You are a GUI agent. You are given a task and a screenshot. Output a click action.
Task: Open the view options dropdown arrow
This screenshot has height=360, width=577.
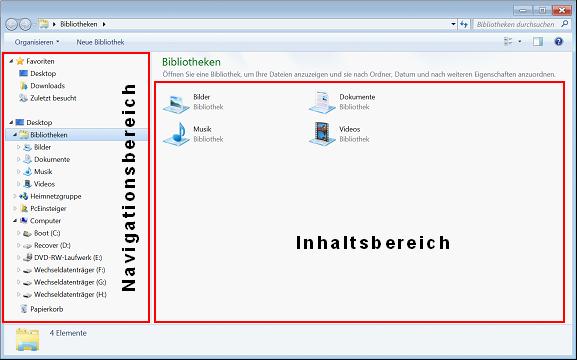point(520,42)
